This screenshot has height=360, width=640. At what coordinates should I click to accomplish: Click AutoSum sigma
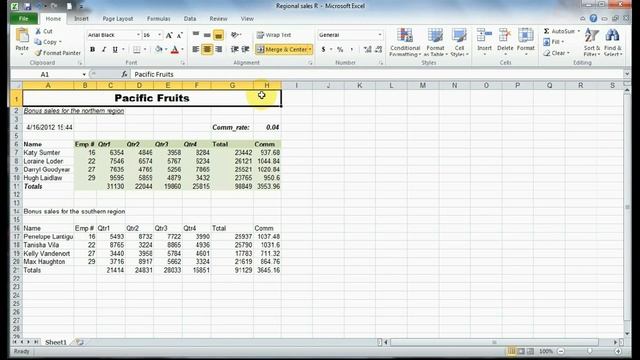click(x=547, y=31)
